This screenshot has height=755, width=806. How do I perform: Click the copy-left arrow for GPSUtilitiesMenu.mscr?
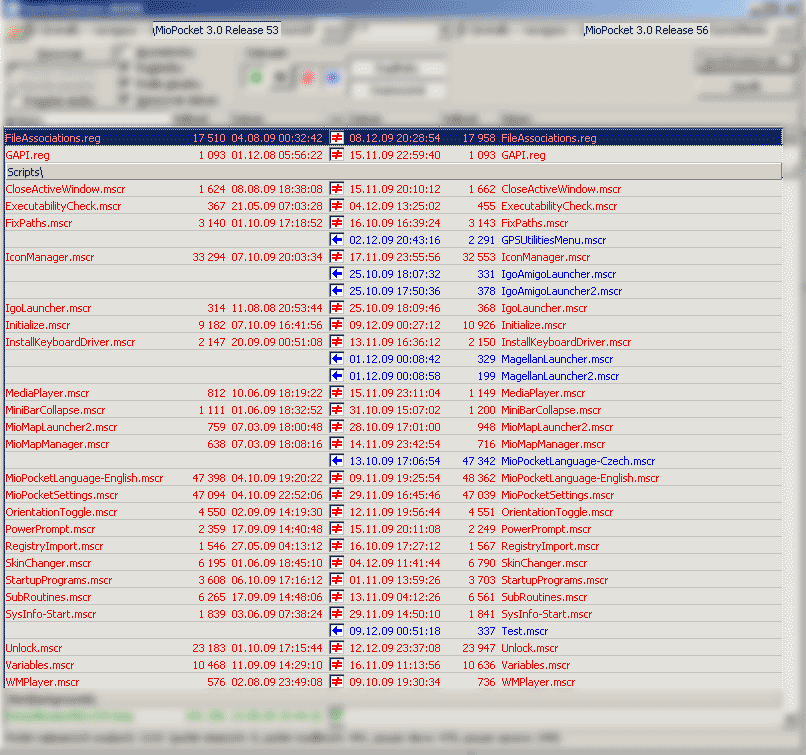coord(337,240)
